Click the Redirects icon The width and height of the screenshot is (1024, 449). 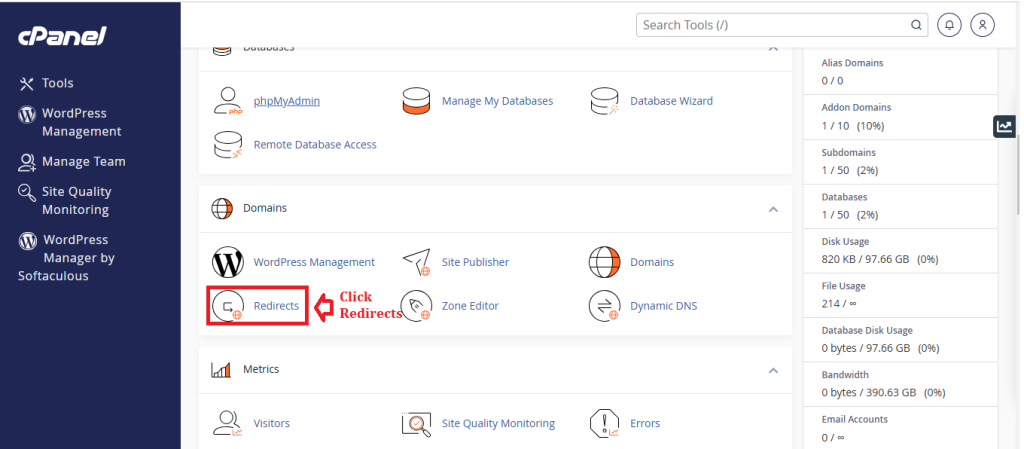(x=228, y=306)
